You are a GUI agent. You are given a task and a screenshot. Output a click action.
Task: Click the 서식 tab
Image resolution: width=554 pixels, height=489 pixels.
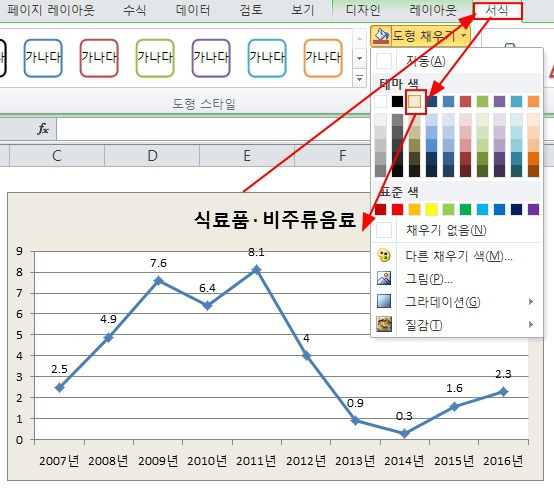tap(497, 11)
